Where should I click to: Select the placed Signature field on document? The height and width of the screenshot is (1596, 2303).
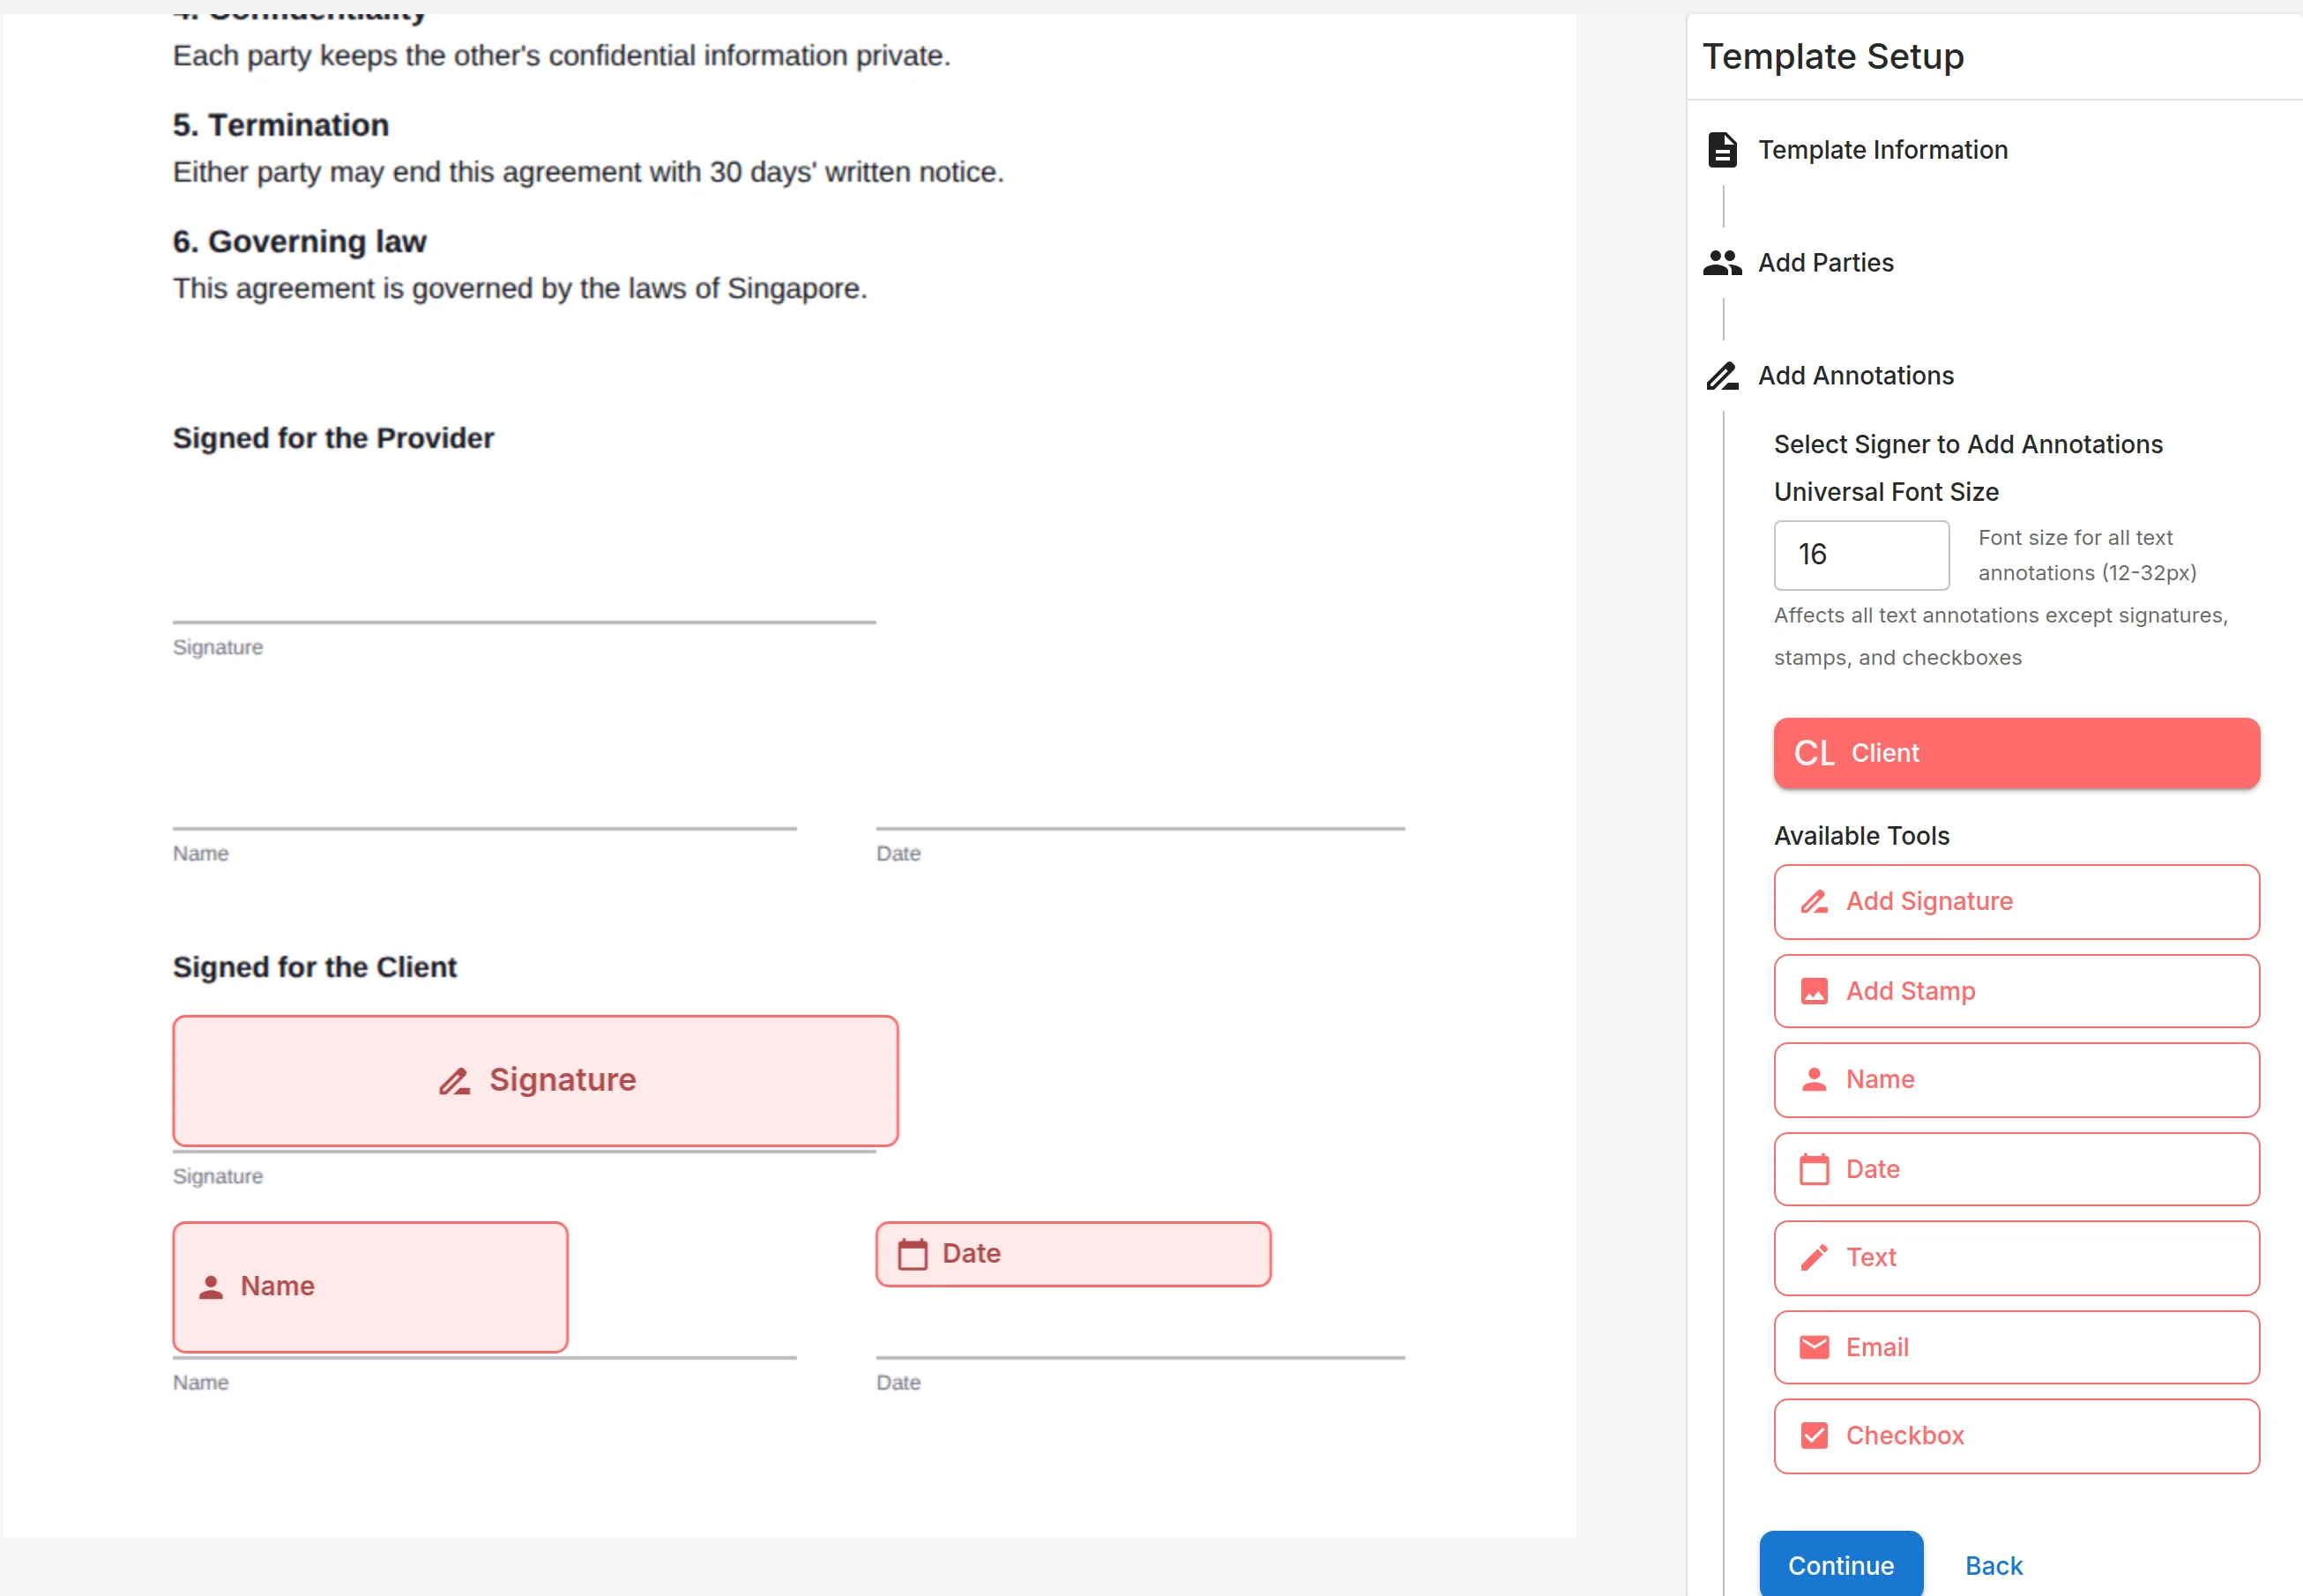[x=535, y=1081]
